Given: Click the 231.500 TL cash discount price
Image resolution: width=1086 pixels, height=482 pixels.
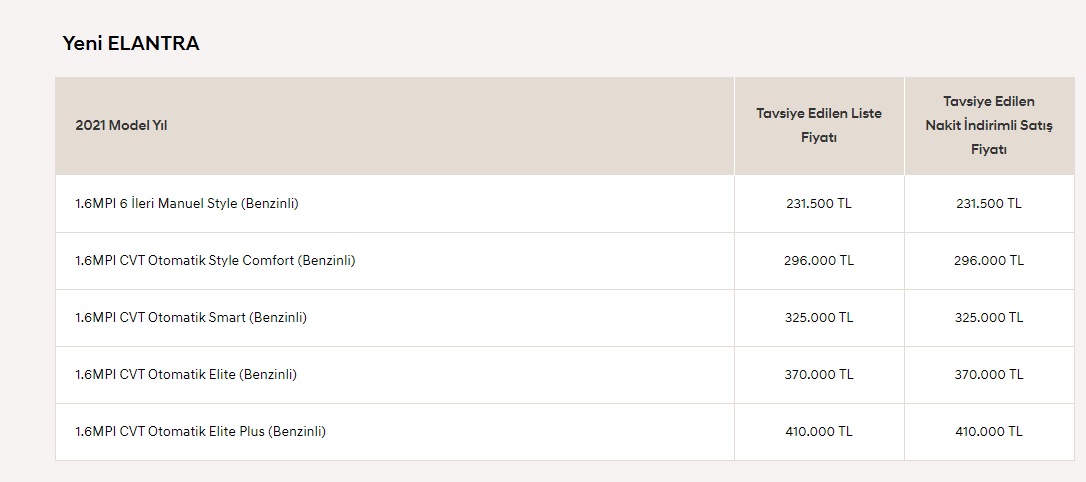Looking at the screenshot, I should click(988, 204).
